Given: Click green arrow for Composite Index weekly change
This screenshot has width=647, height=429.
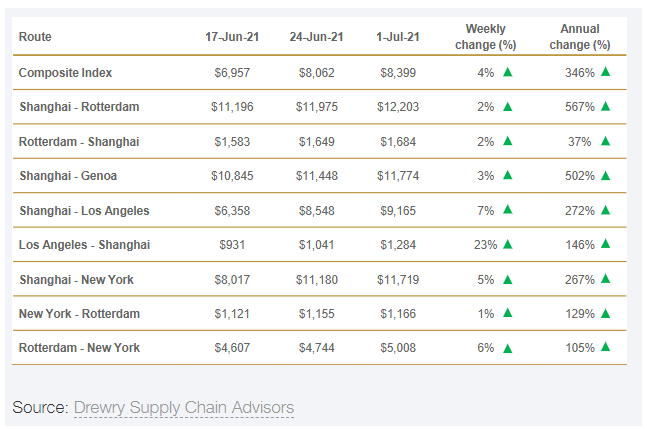Looking at the screenshot, I should click(x=508, y=72).
